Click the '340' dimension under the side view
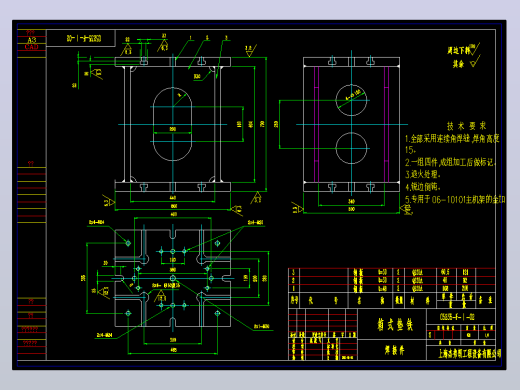The width and height of the screenshot is (520, 390). tap(351, 201)
